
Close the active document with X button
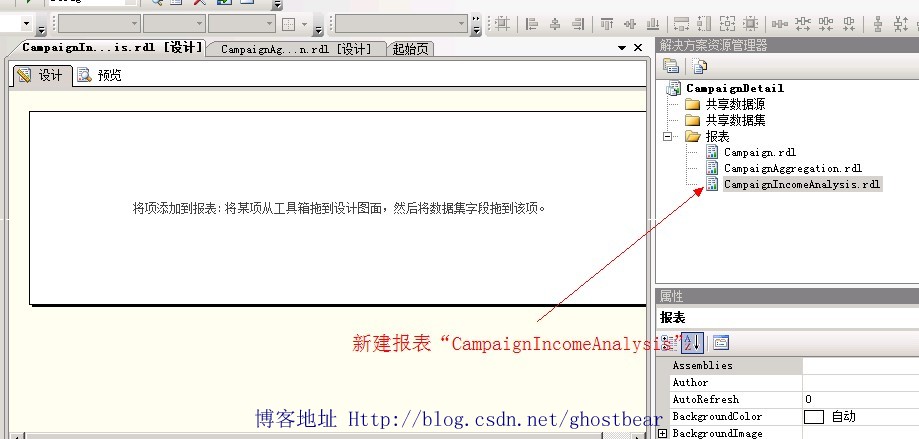pos(638,48)
